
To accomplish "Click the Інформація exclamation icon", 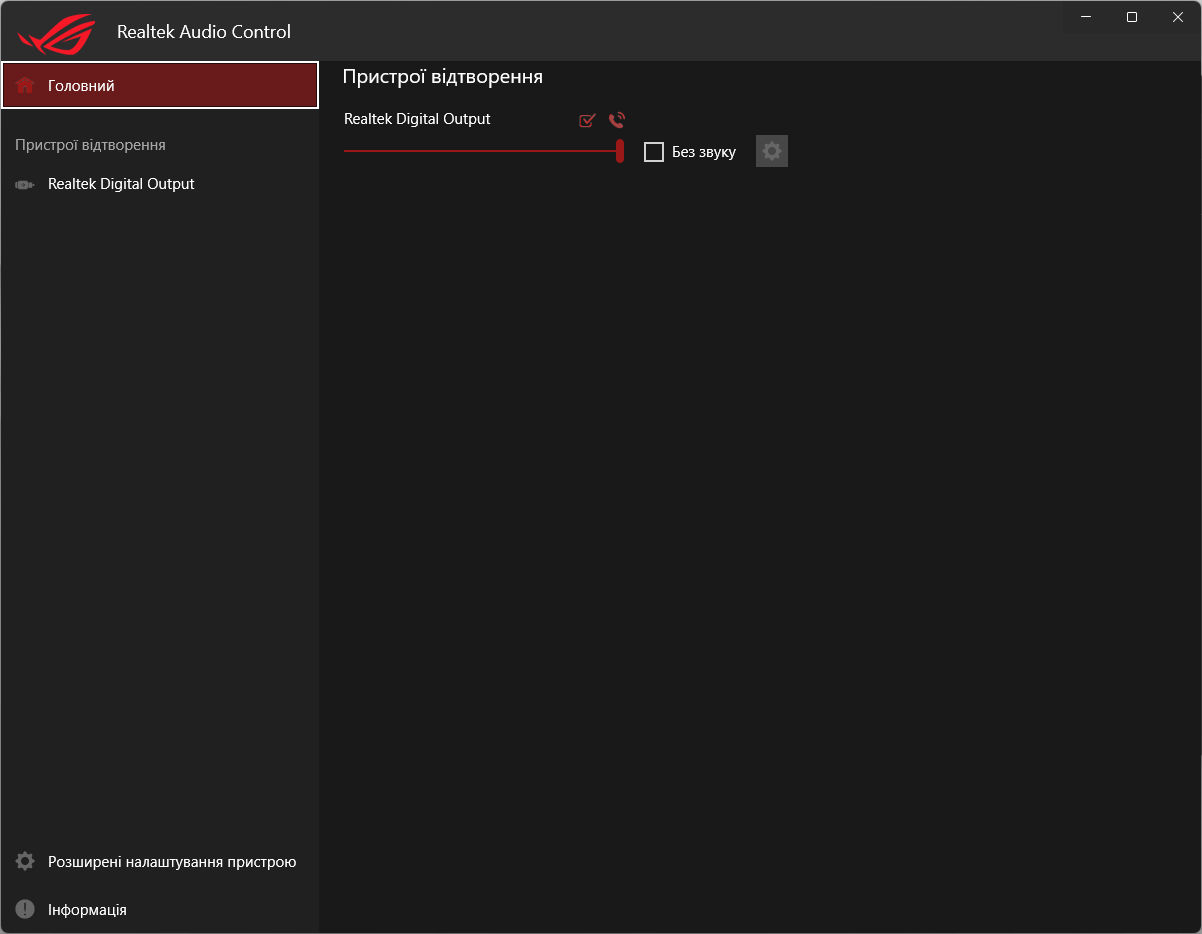I will (x=25, y=909).
